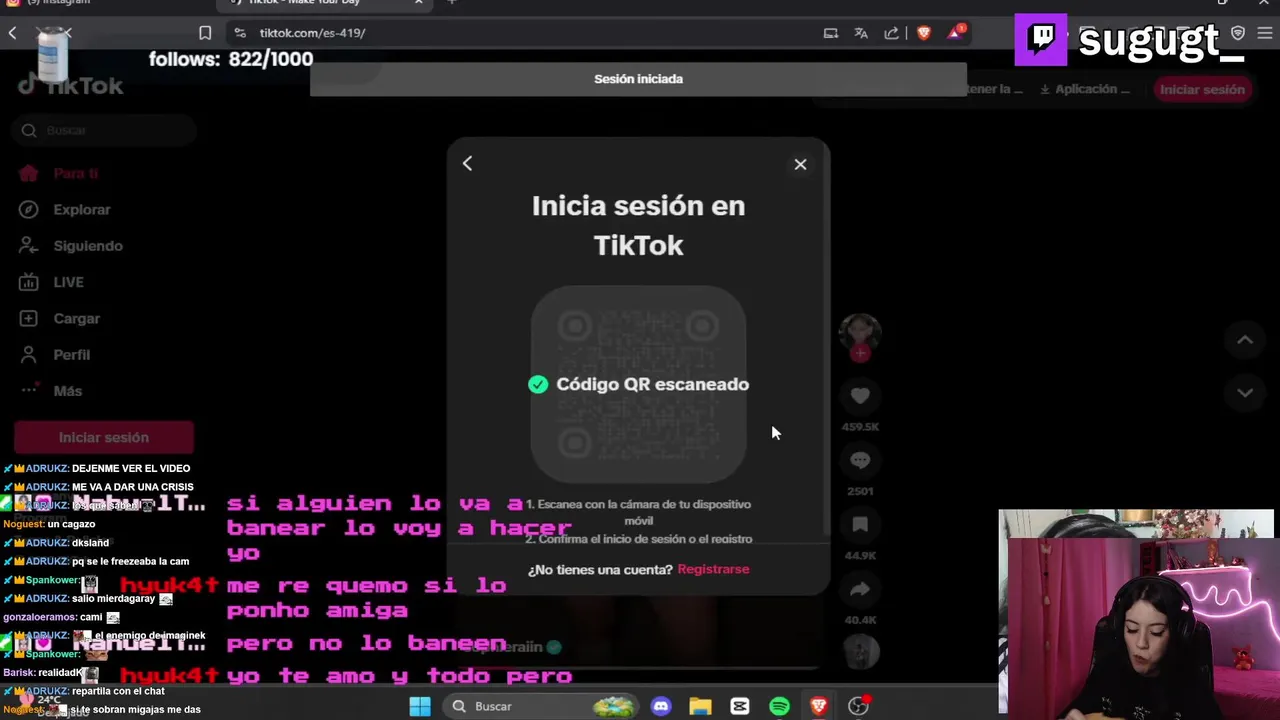Click the browser back arrow
This screenshot has width=1280, height=720.
[12, 33]
